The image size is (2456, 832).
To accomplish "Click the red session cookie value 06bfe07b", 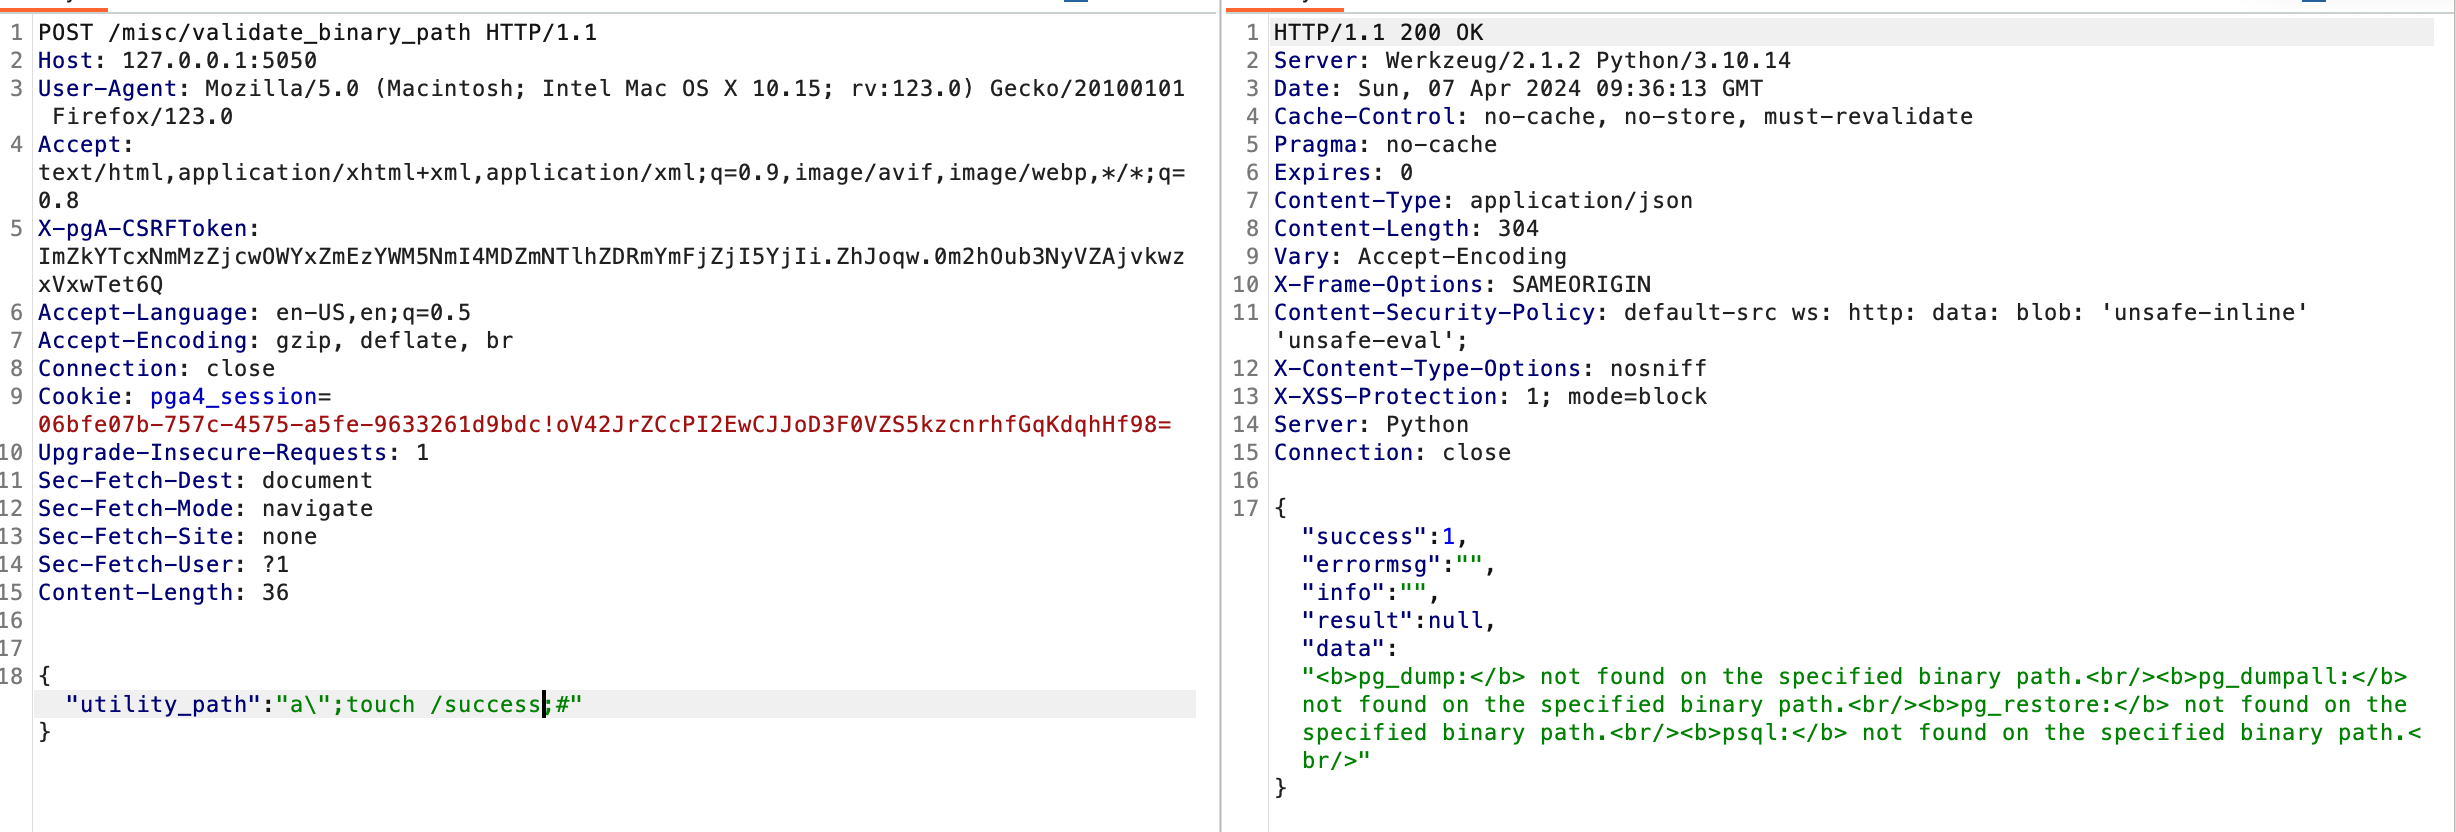I will pyautogui.click(x=604, y=425).
